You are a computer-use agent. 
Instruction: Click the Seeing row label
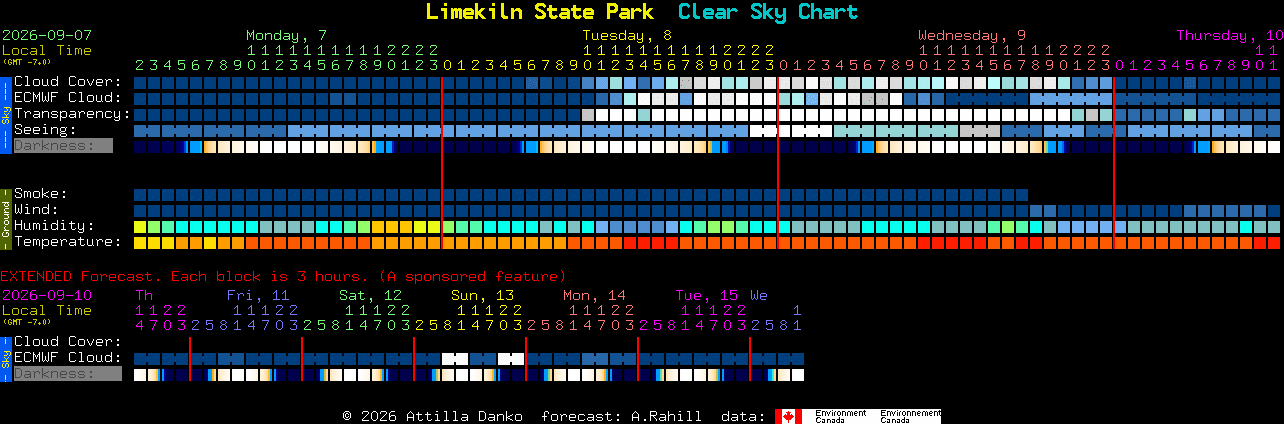pyautogui.click(x=45, y=130)
